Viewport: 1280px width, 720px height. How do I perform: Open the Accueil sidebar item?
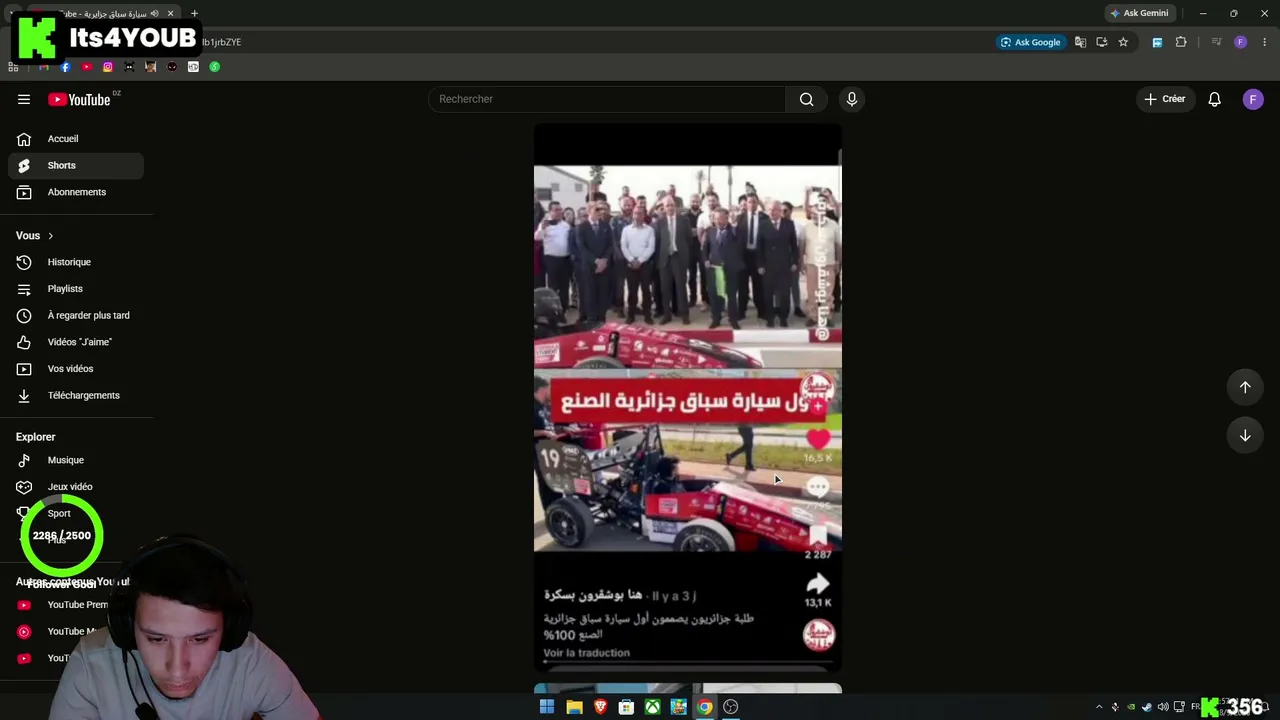76,139
